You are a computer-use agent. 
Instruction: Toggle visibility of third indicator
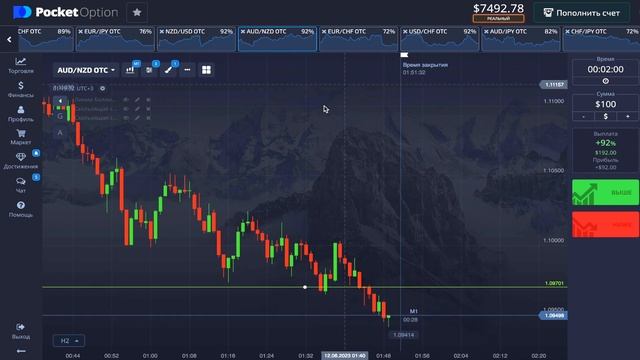tap(126, 118)
